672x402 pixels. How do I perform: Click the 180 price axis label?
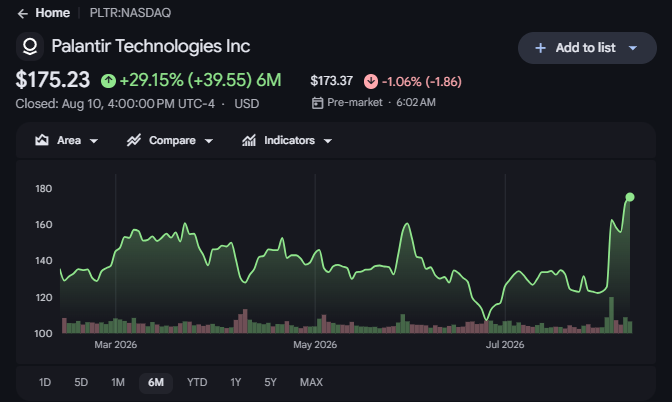[43, 189]
